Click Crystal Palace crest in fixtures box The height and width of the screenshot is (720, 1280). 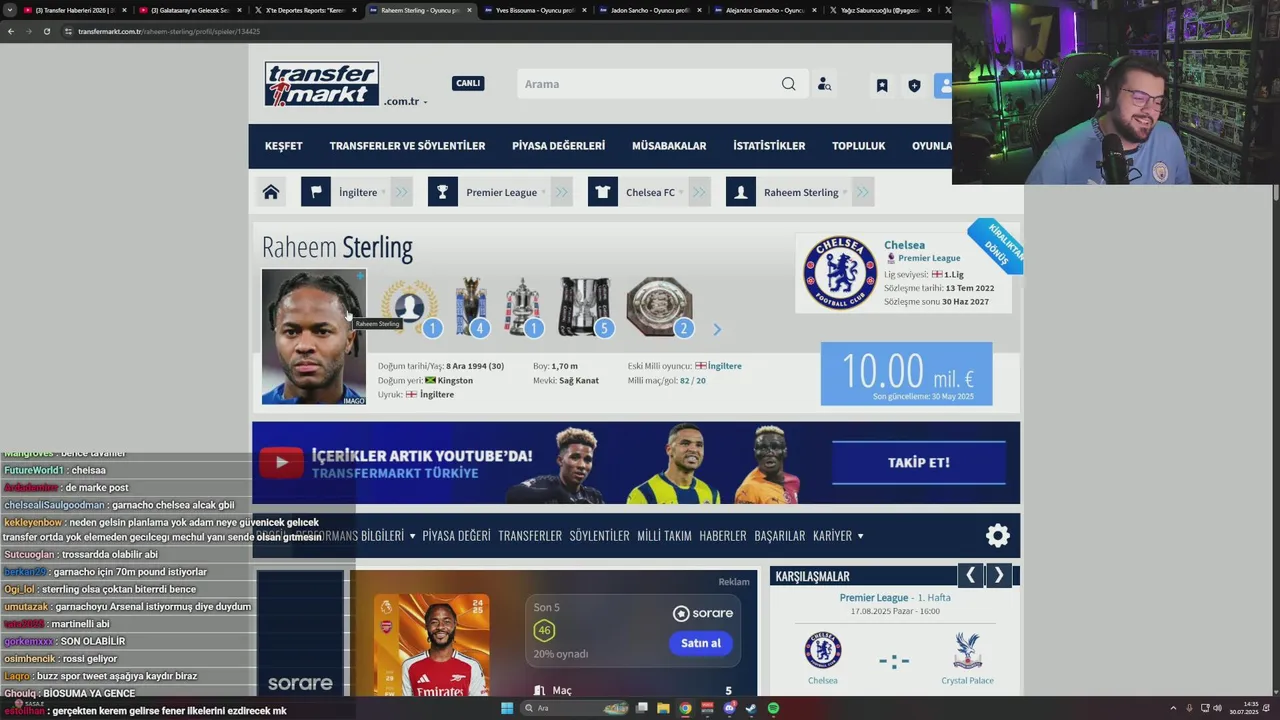(967, 651)
